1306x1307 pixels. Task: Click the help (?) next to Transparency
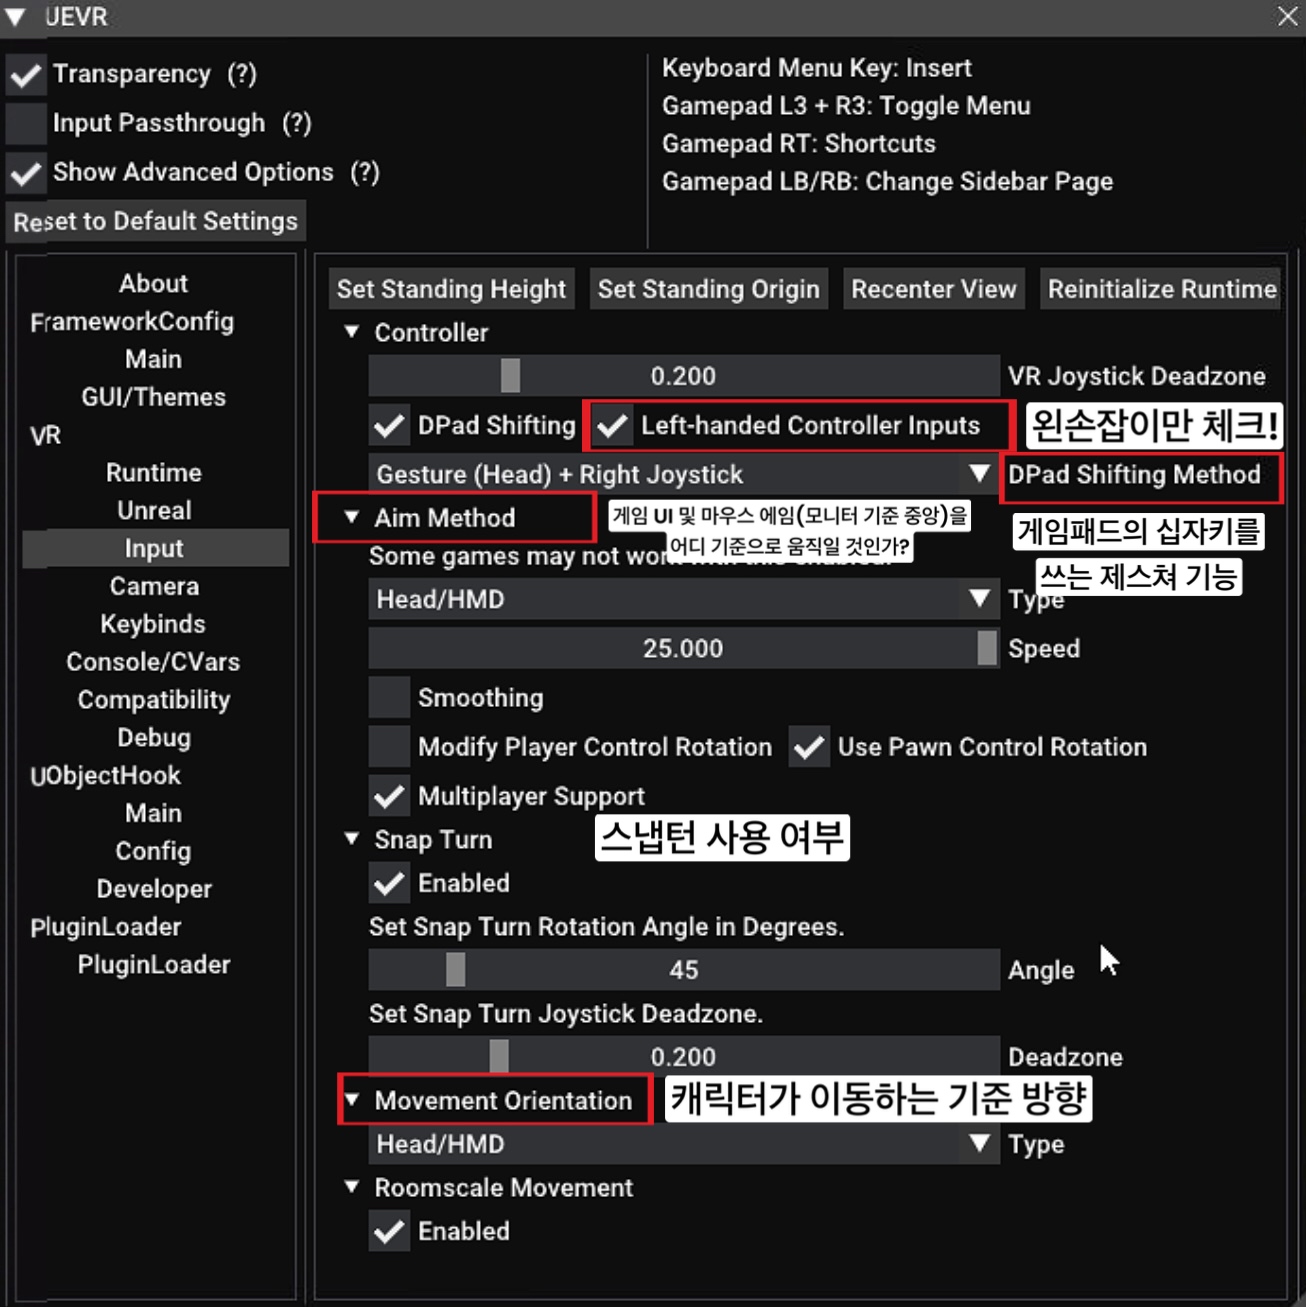[x=241, y=74]
